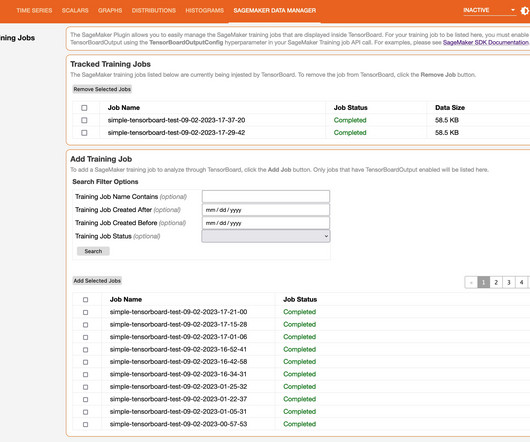Click Completed status of job 09-02-2023-00-57-53
Image resolution: width=530 pixels, height=442 pixels.
point(300,424)
